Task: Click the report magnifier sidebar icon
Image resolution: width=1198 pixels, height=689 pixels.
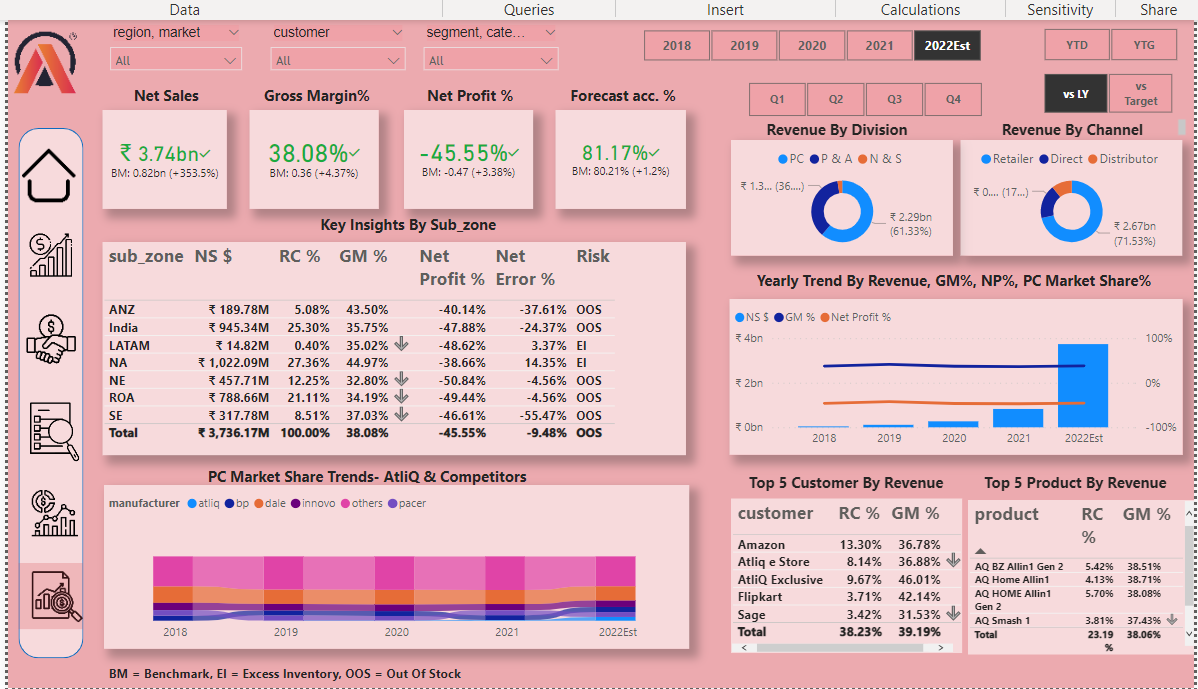Action: point(52,430)
